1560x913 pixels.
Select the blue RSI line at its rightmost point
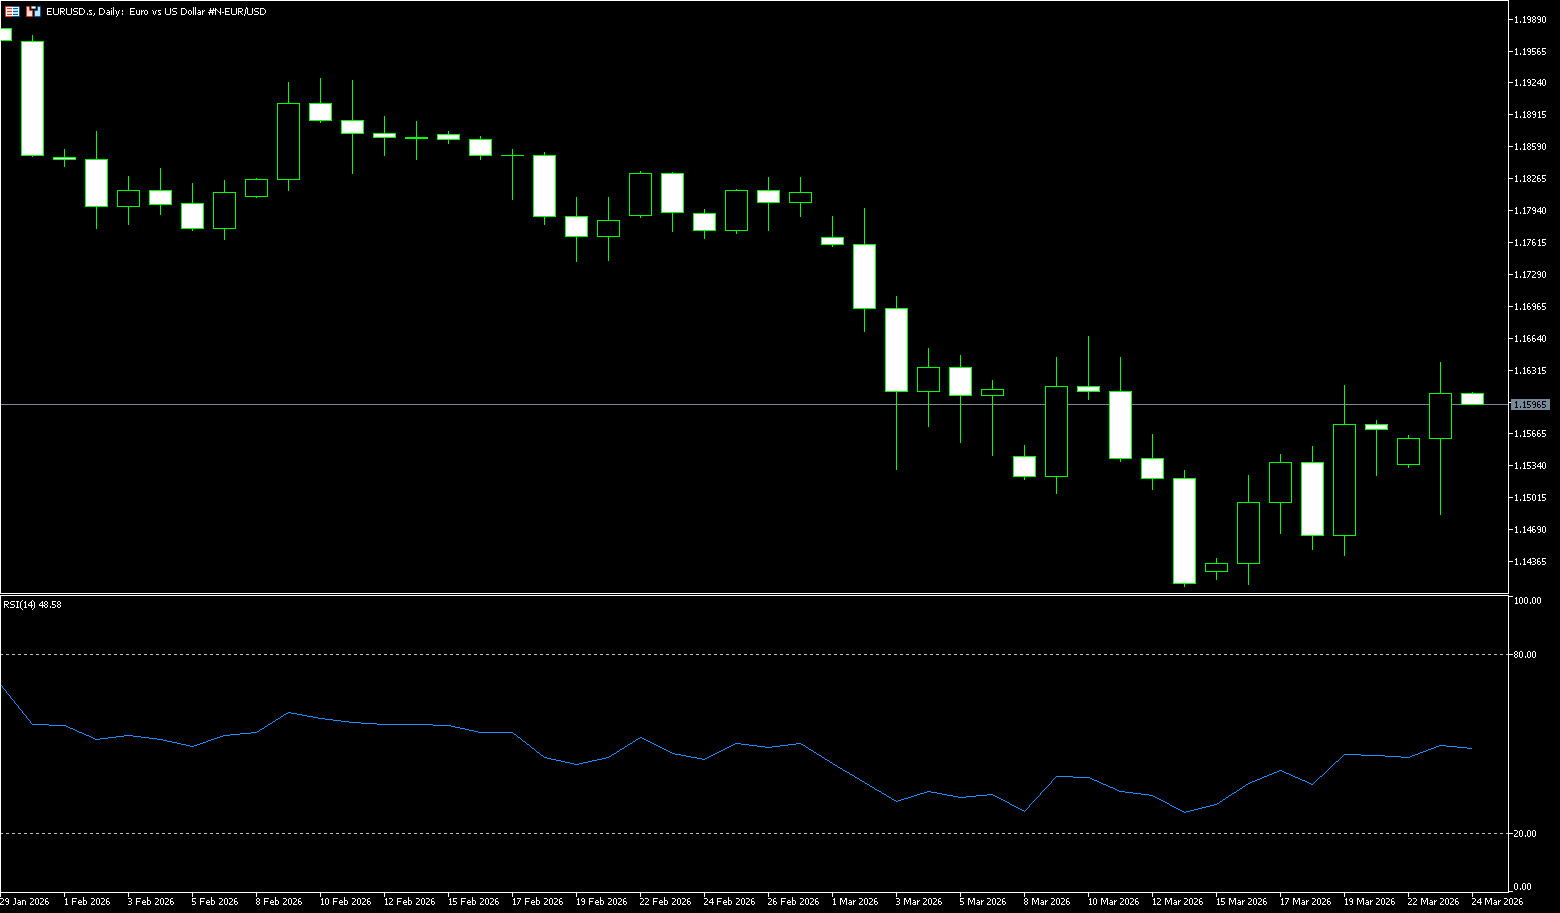1471,748
